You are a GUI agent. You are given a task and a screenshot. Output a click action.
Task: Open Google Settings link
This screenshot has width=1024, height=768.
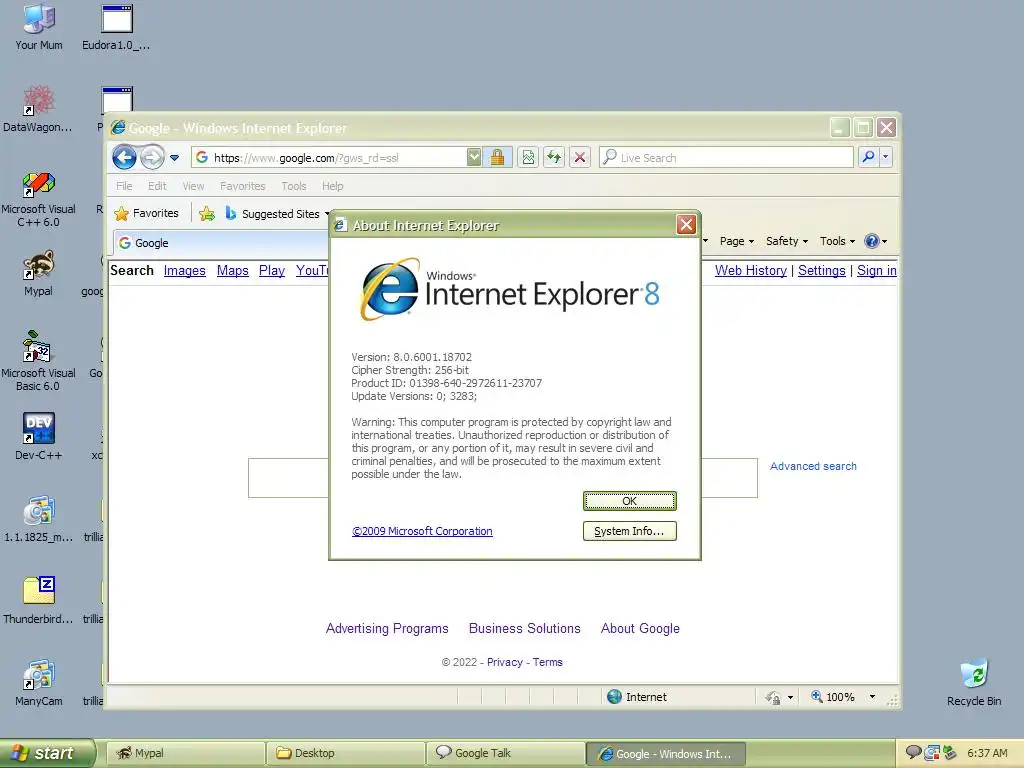click(x=822, y=270)
